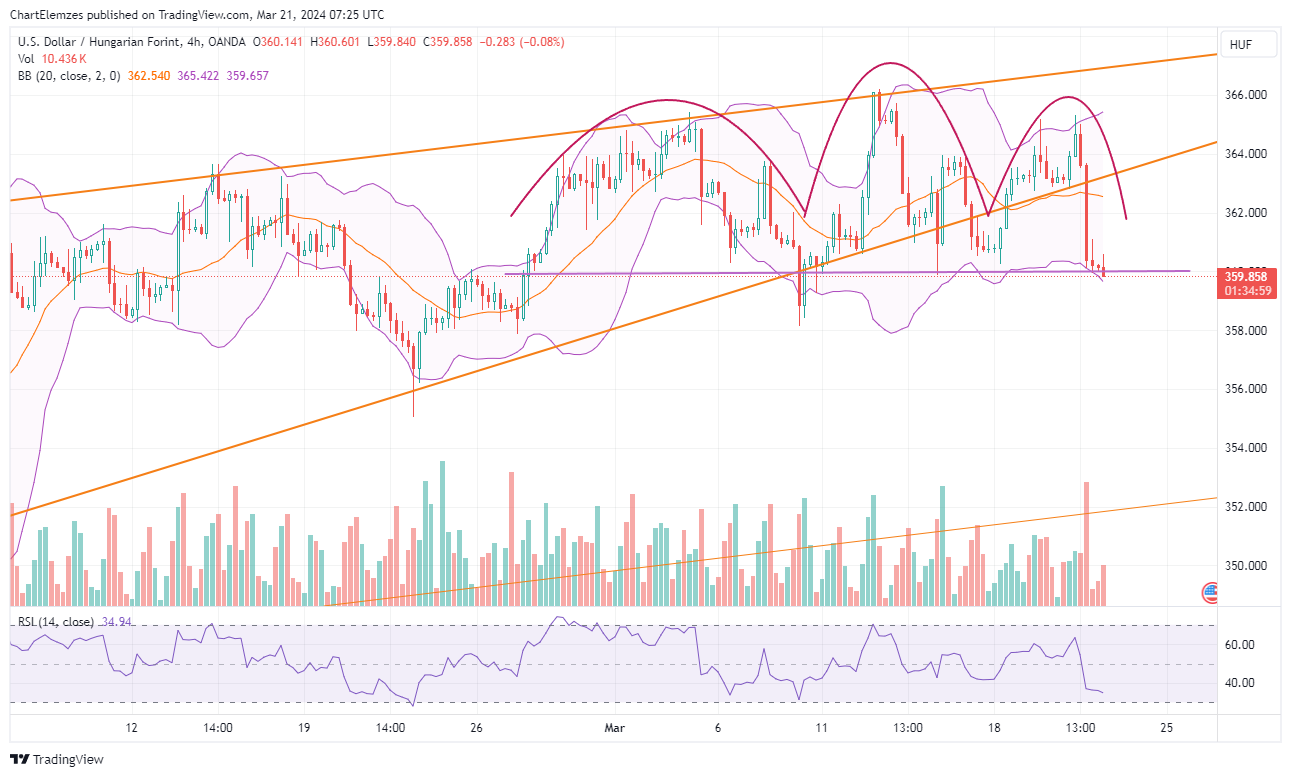Screen dimensions: 1291x777
Task: Select the Vol indicator legend
Action: coord(26,59)
